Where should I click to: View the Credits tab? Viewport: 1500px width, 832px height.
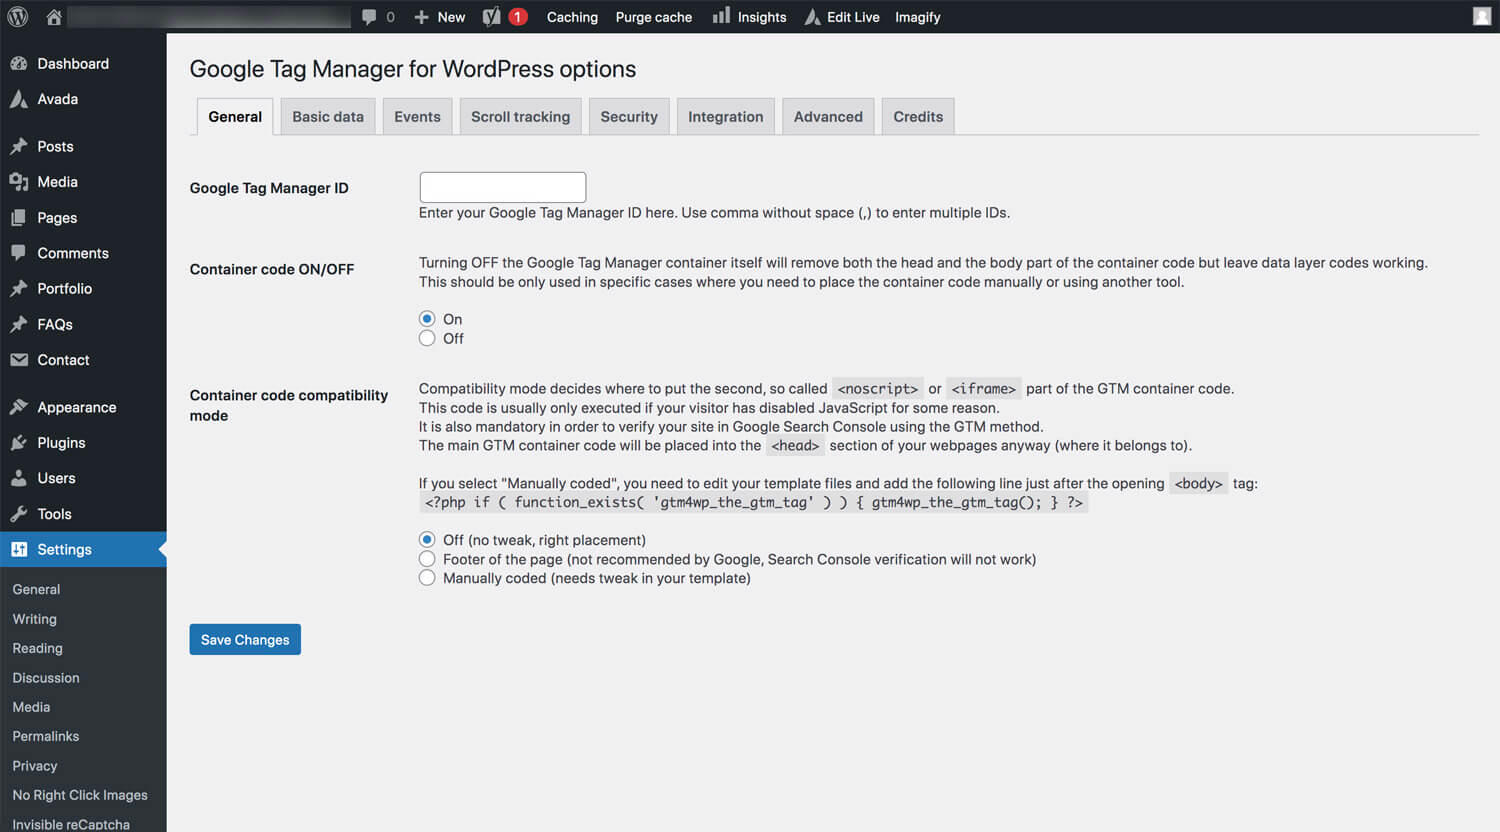tap(918, 117)
